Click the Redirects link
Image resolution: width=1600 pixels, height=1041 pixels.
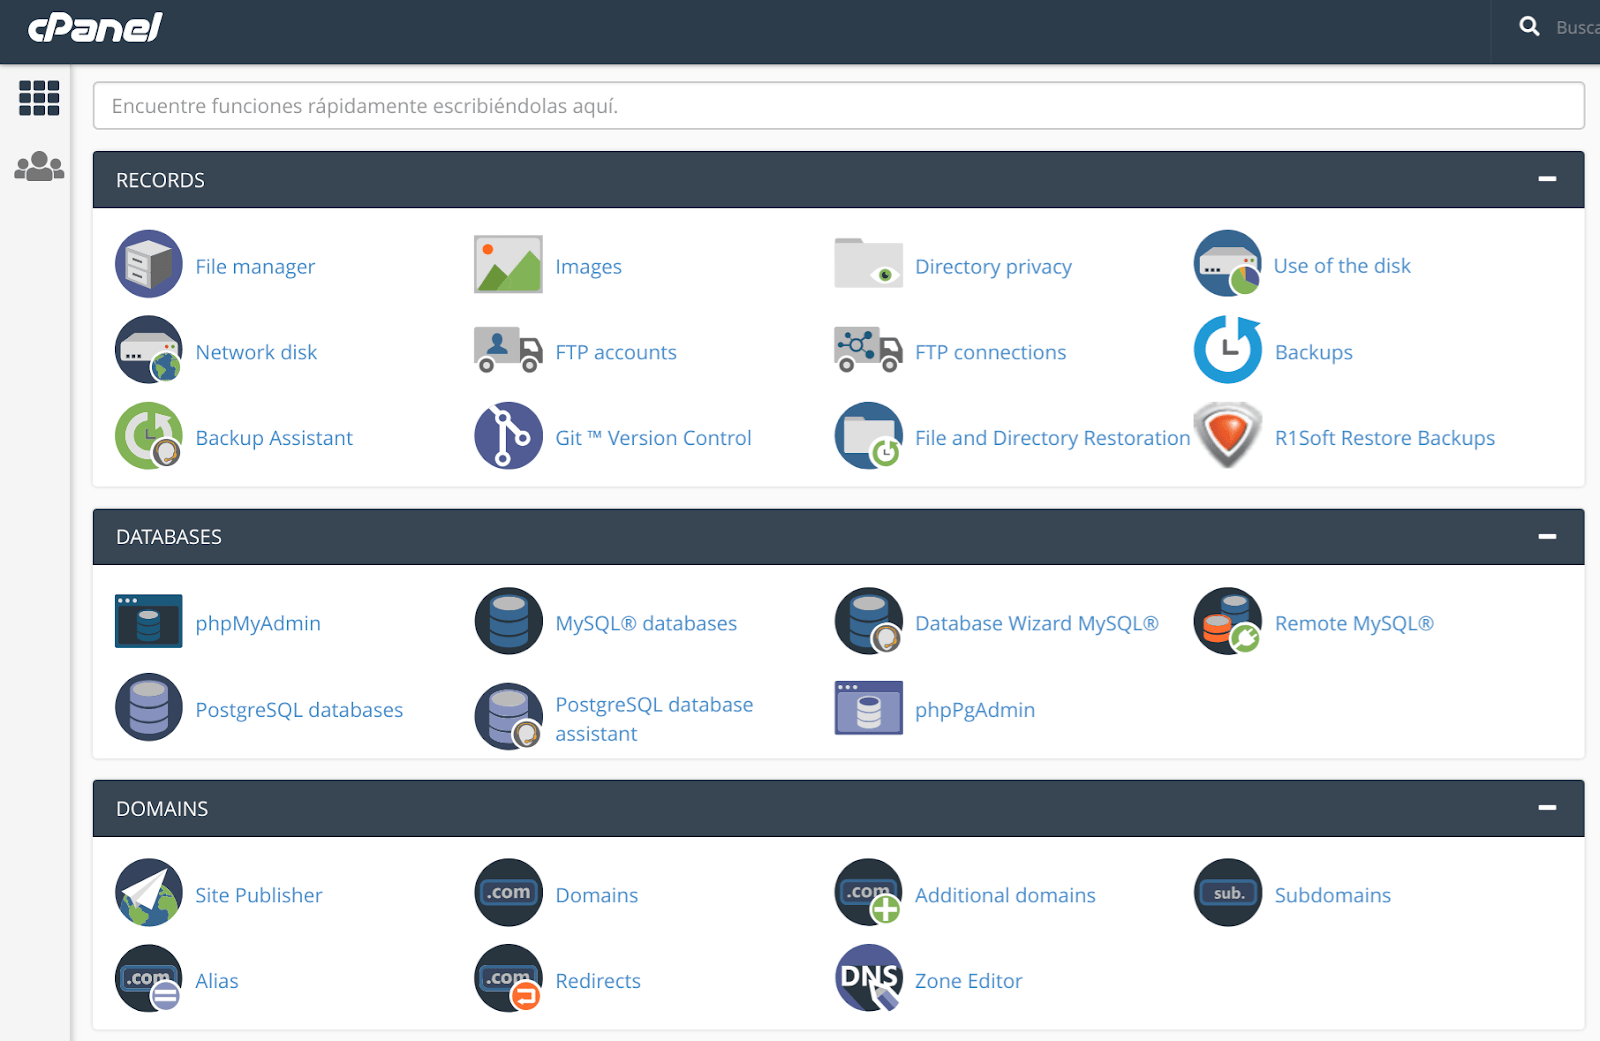(x=597, y=981)
